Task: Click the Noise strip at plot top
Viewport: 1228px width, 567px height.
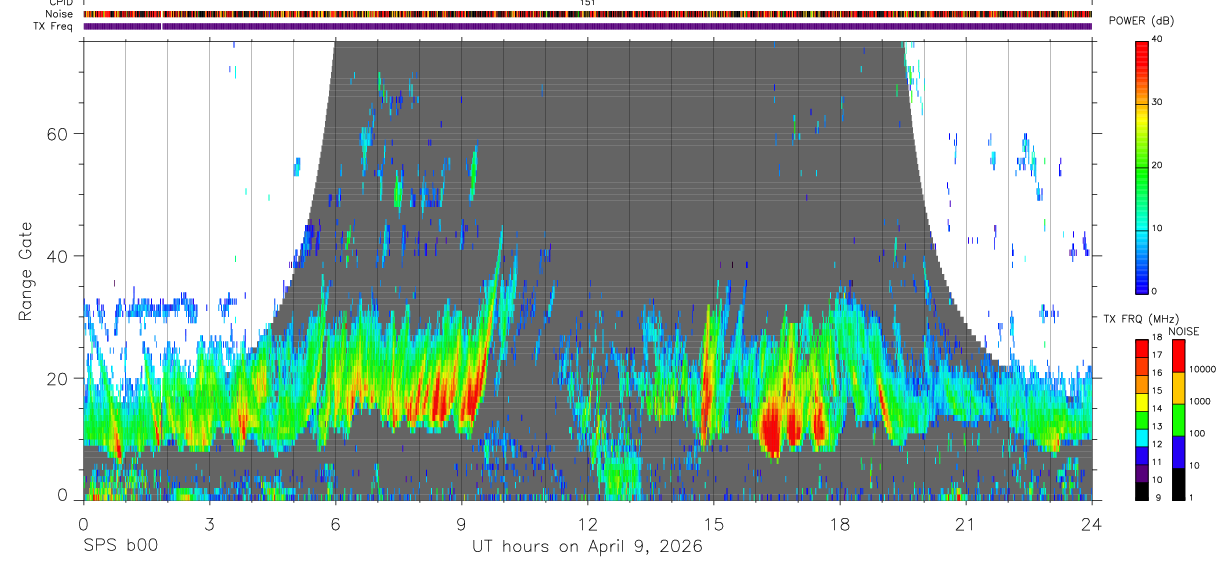Action: coord(587,14)
